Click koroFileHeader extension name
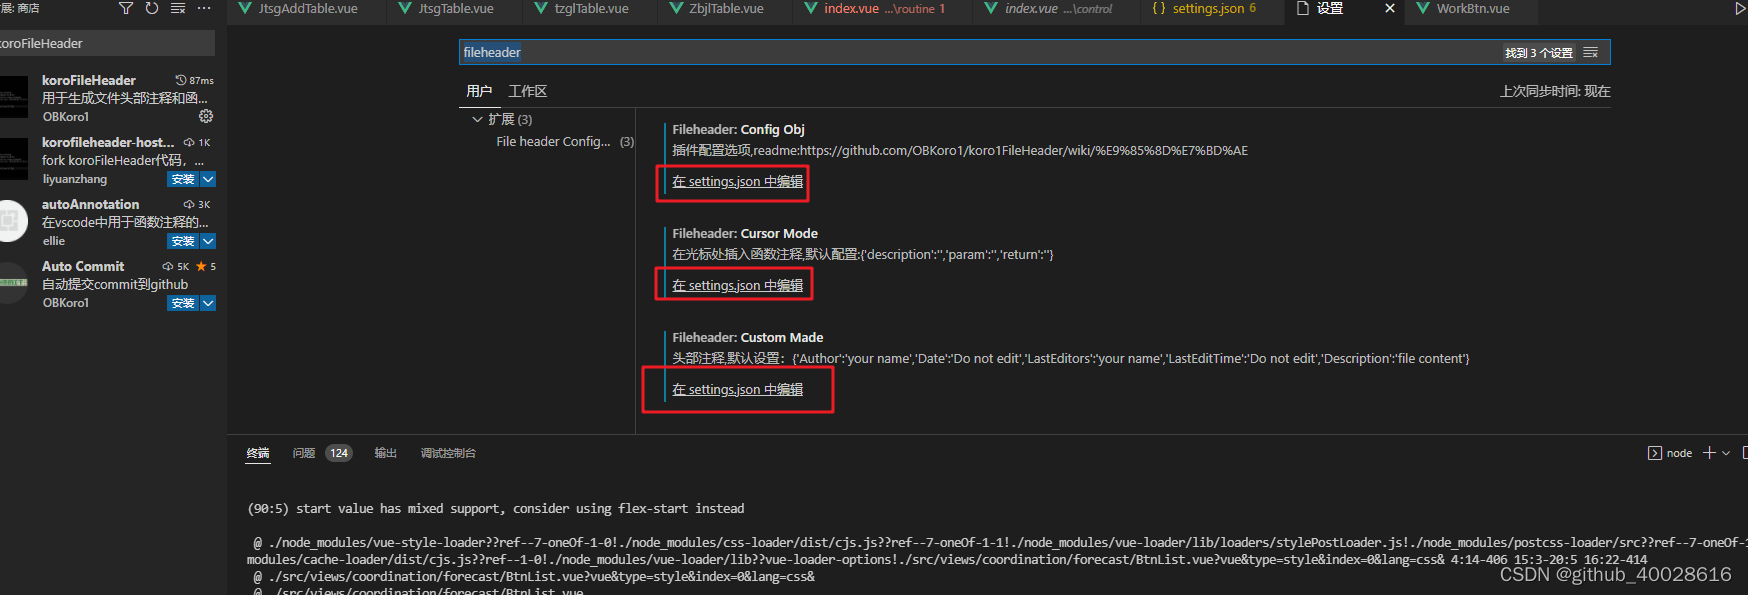Viewport: 1748px width, 595px height. pyautogui.click(x=89, y=80)
